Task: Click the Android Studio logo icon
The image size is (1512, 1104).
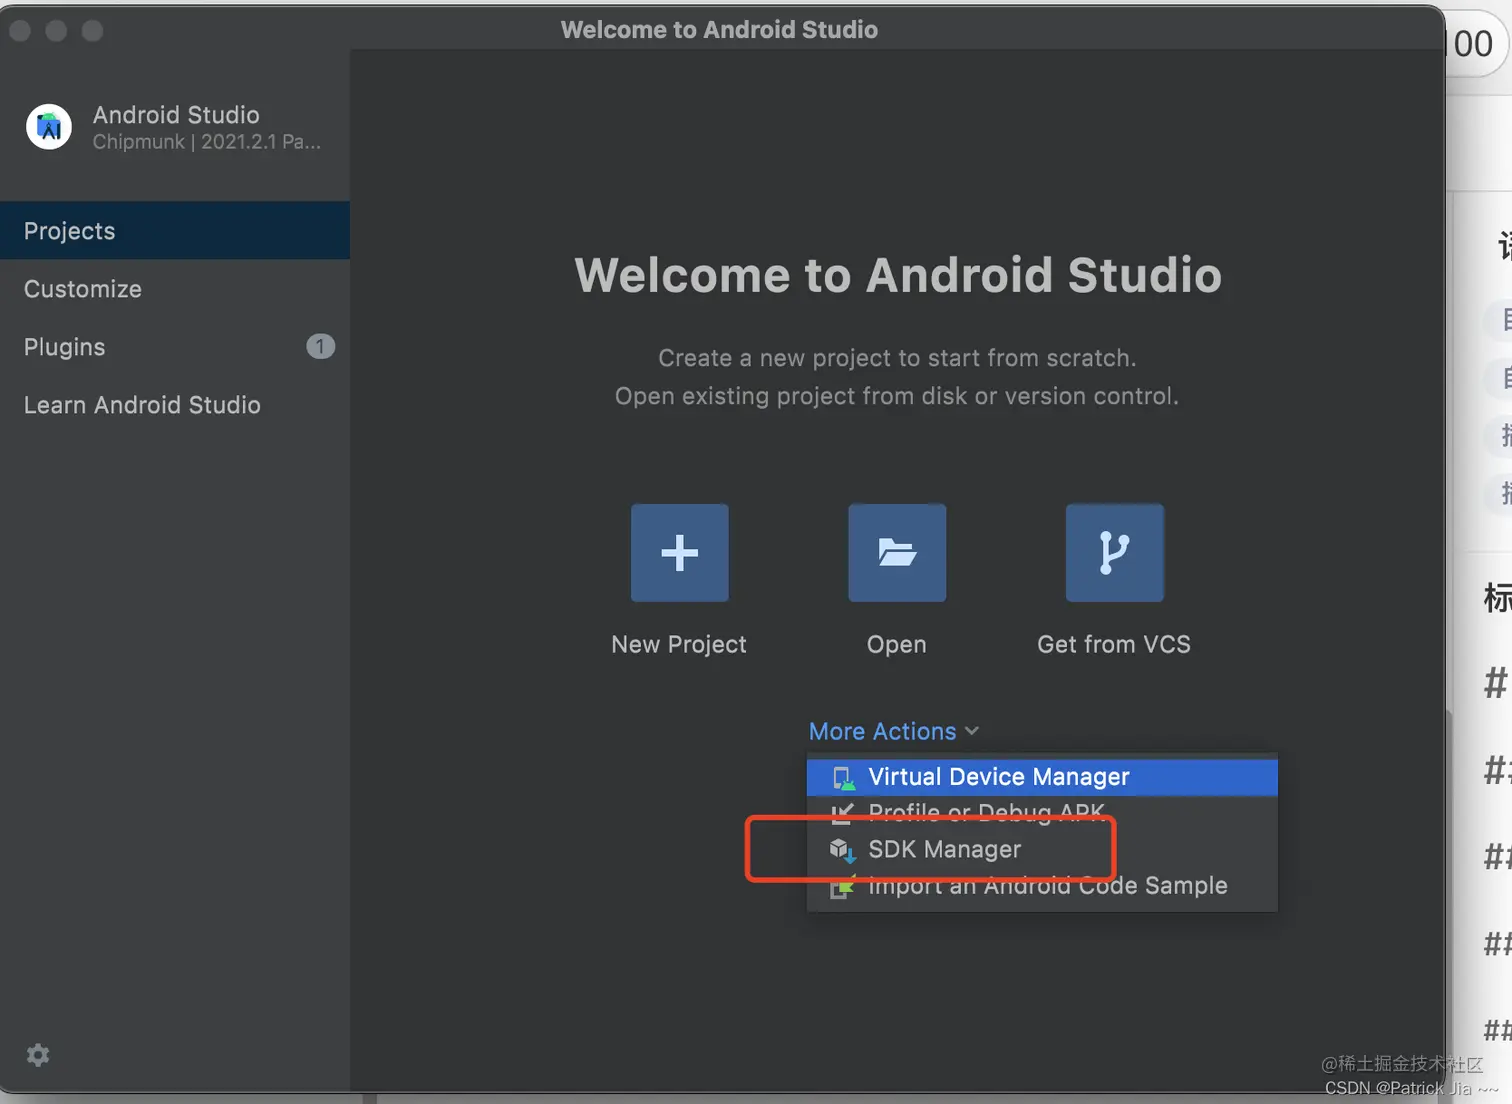Action: coord(49,127)
